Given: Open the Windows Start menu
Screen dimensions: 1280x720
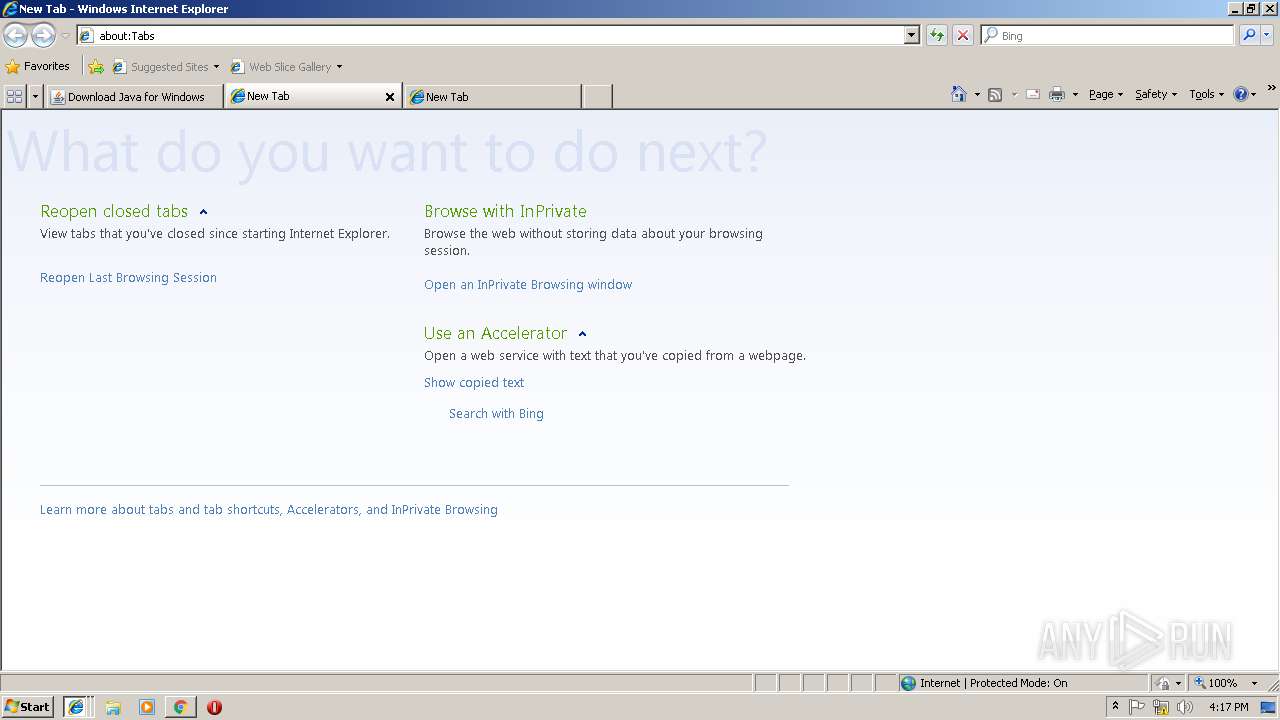Looking at the screenshot, I should (x=28, y=707).
